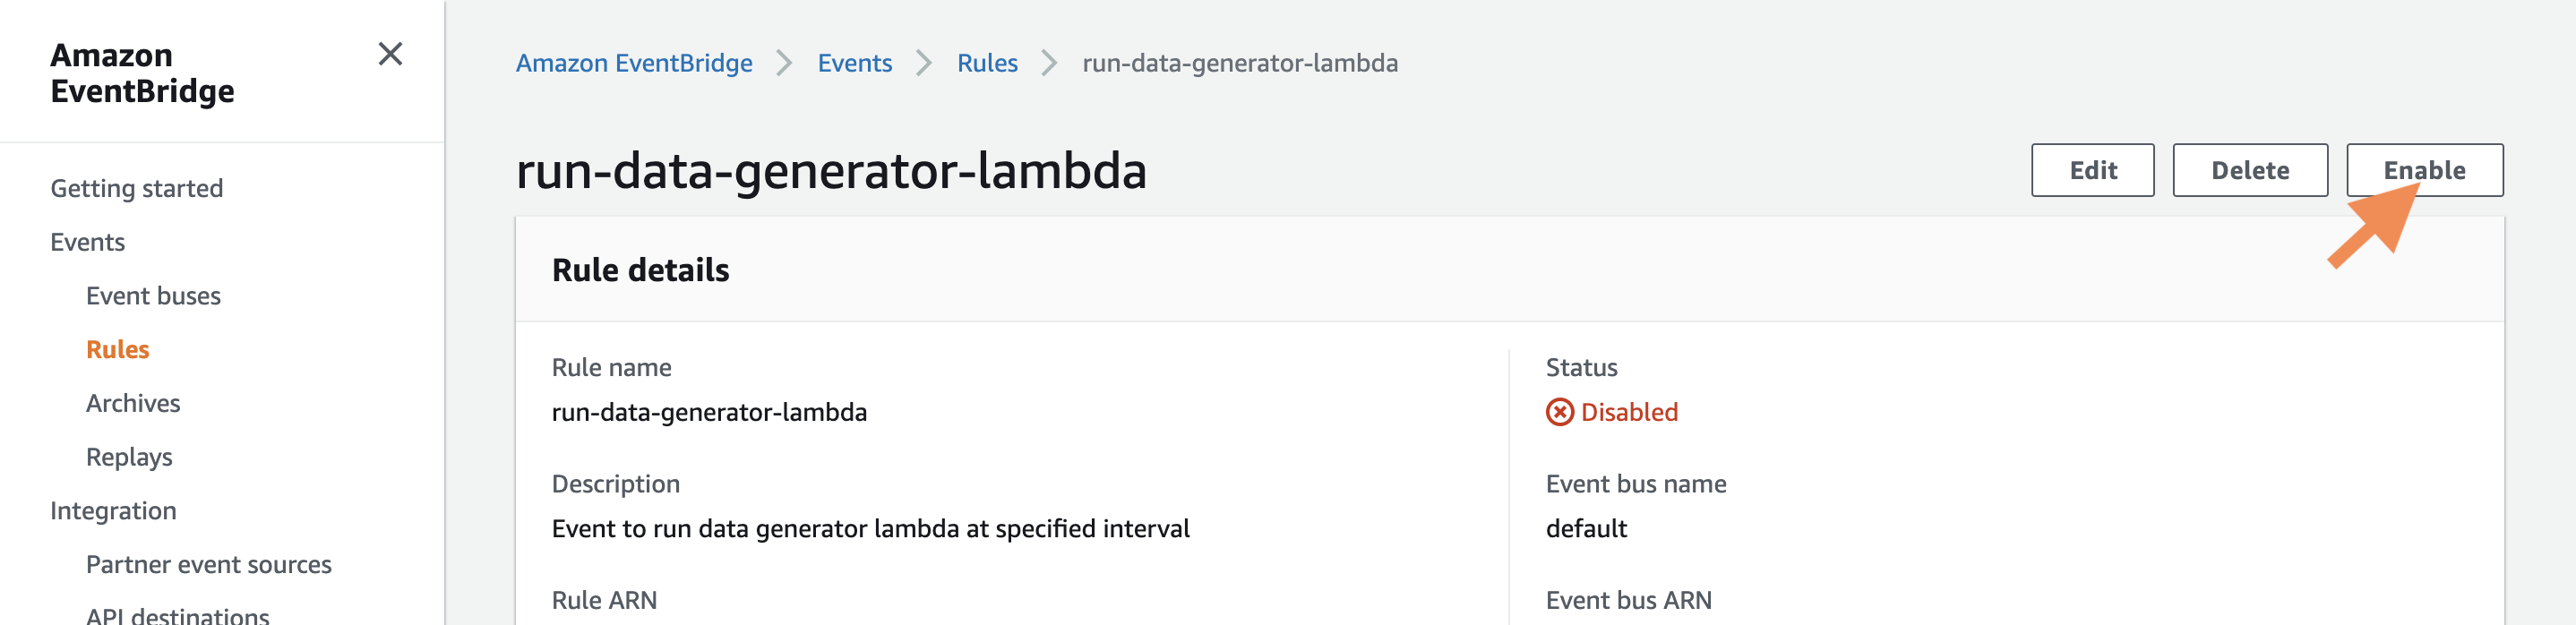Open Partner event sources
The height and width of the screenshot is (625, 2576).
(x=208, y=564)
